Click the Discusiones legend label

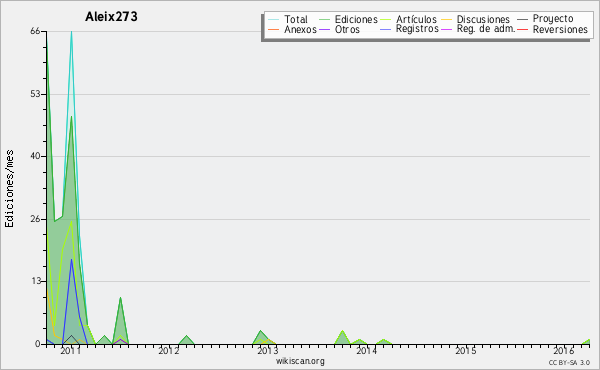click(483, 19)
